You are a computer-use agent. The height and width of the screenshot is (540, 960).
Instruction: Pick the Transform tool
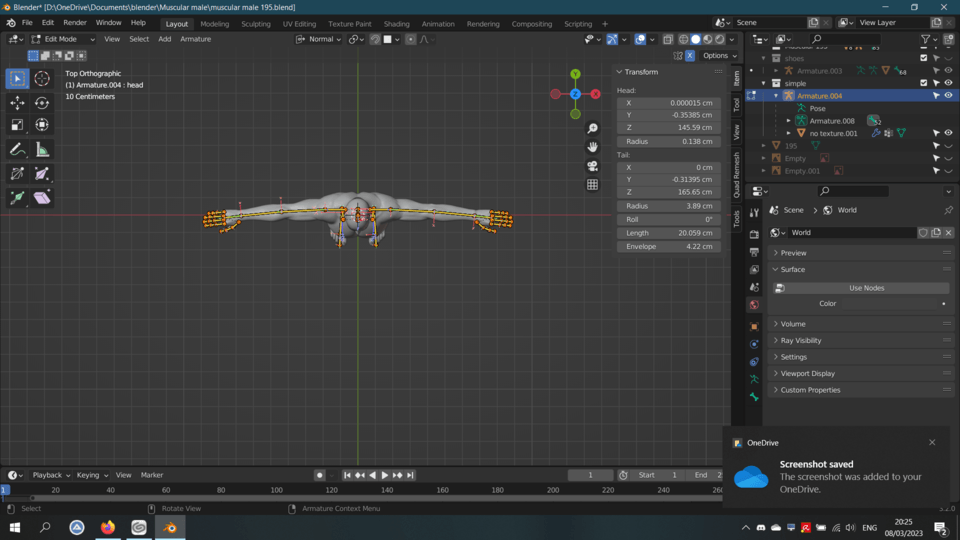42,125
